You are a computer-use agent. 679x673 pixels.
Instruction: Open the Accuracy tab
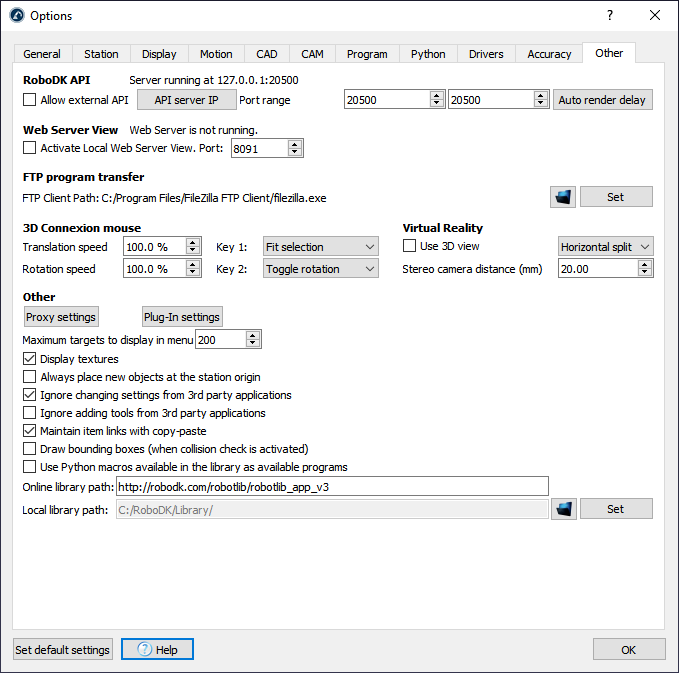click(549, 54)
